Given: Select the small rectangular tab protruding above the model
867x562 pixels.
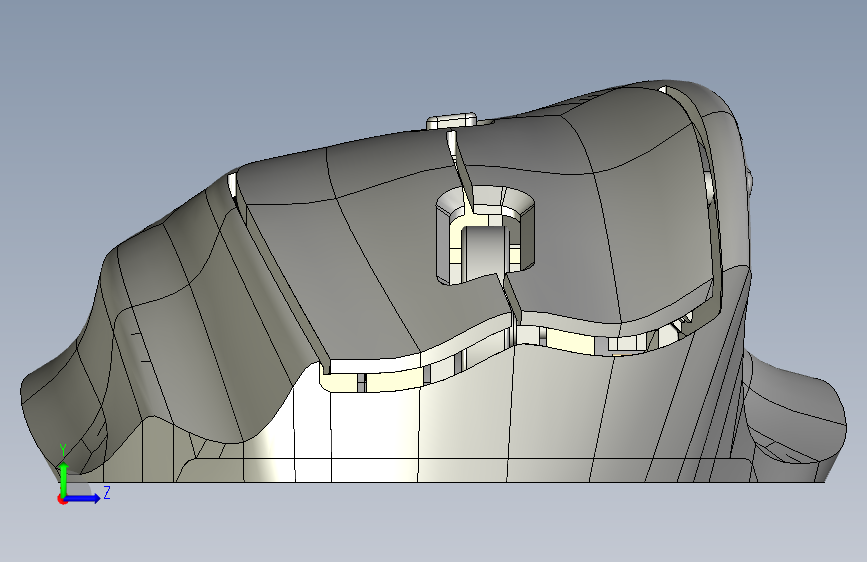Looking at the screenshot, I should pyautogui.click(x=451, y=121).
